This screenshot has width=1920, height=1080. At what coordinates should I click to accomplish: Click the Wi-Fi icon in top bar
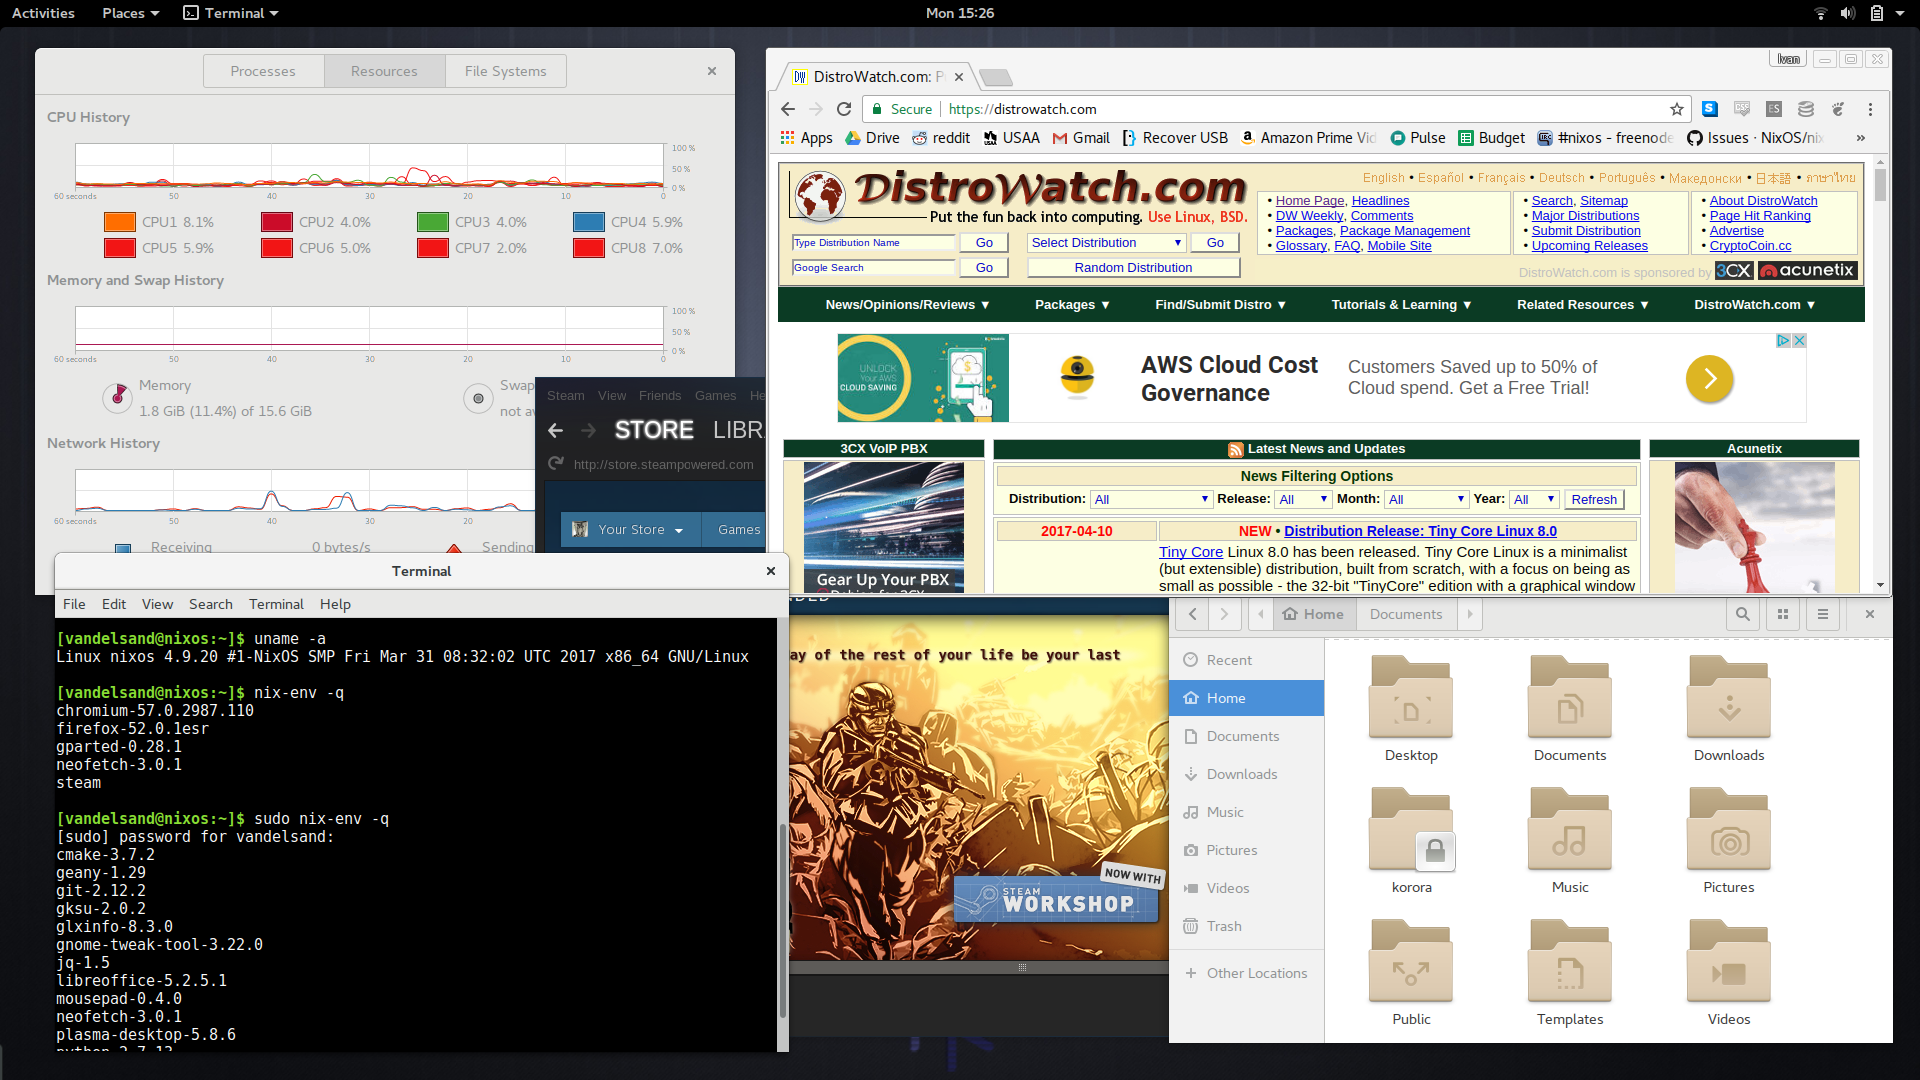coord(1821,13)
